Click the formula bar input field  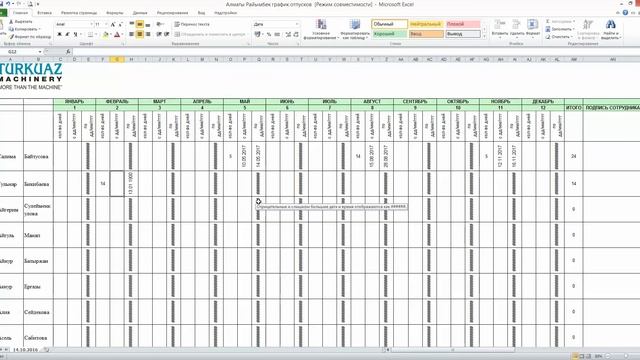click(x=355, y=52)
